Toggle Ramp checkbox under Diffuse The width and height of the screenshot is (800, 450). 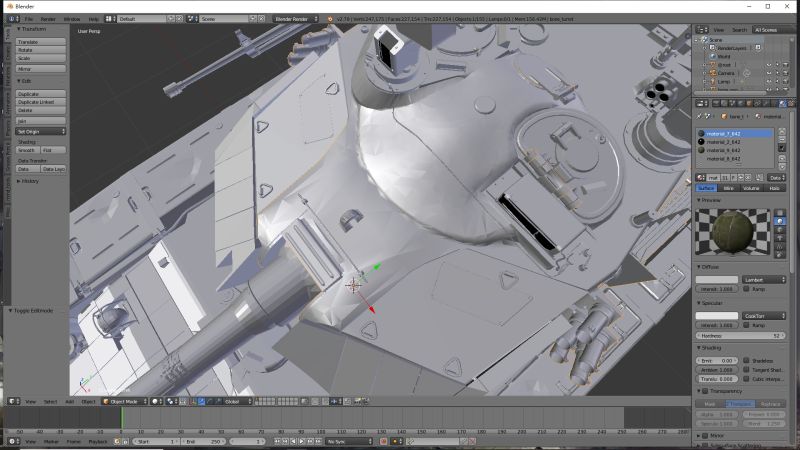pyautogui.click(x=746, y=289)
